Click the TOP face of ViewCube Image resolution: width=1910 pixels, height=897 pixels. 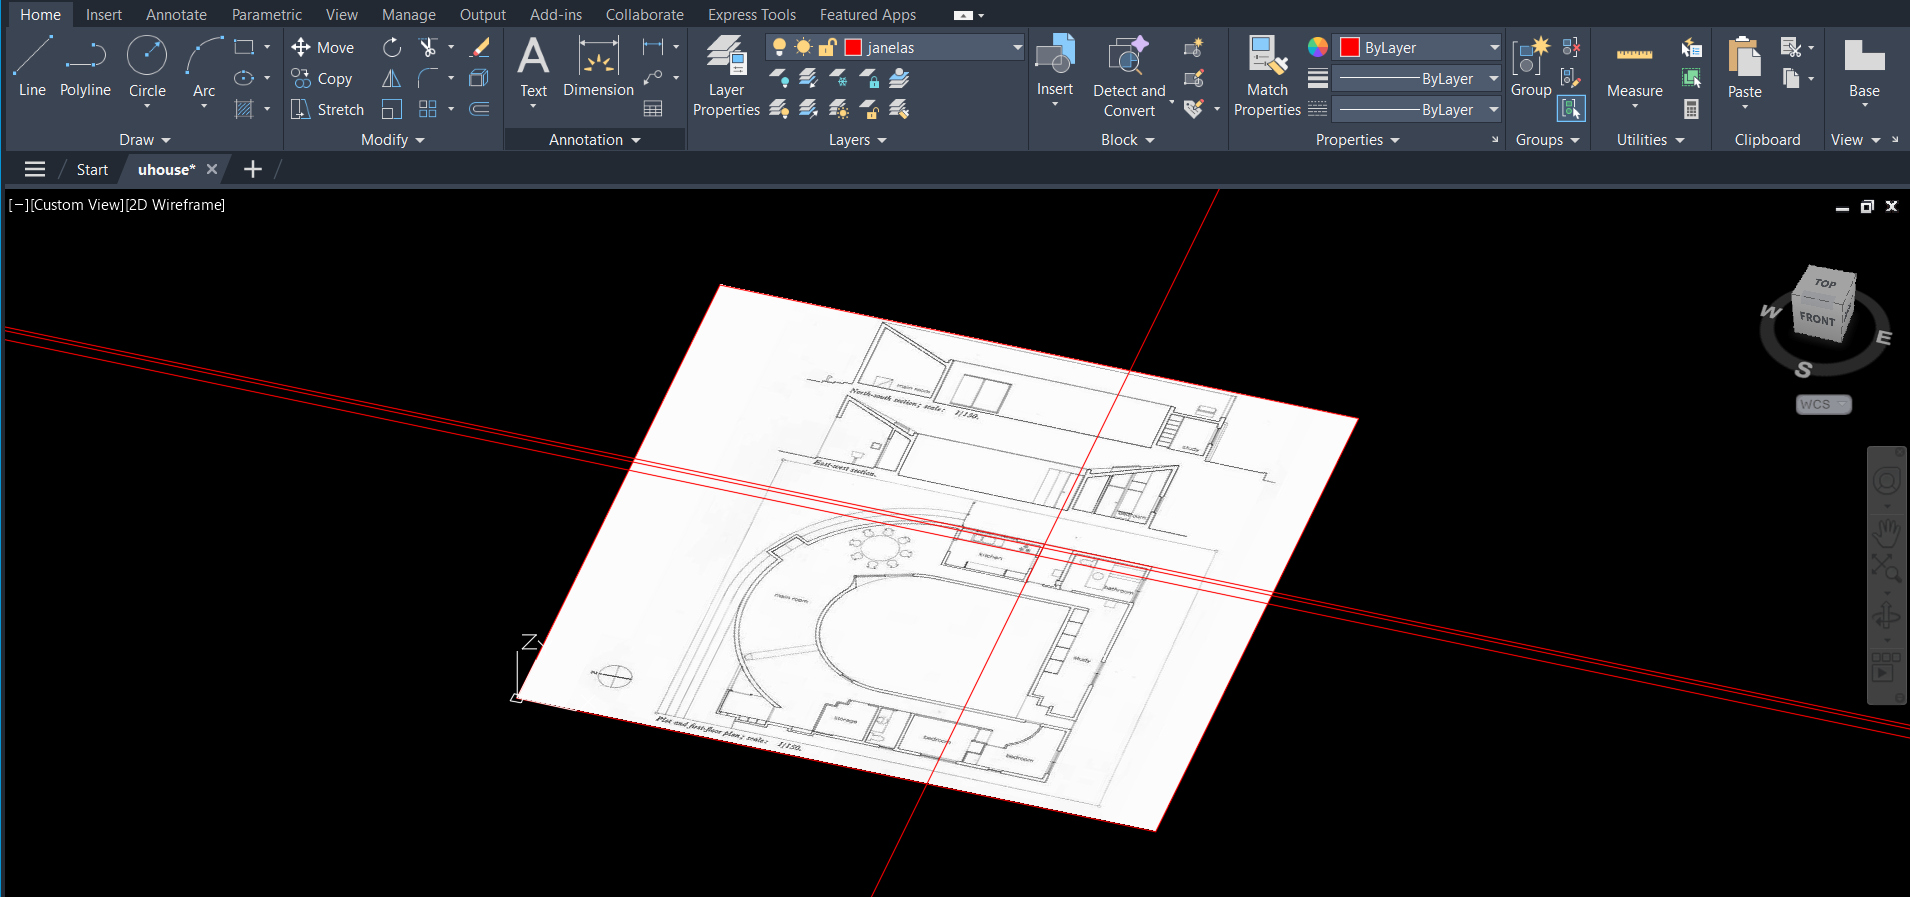tap(1826, 283)
